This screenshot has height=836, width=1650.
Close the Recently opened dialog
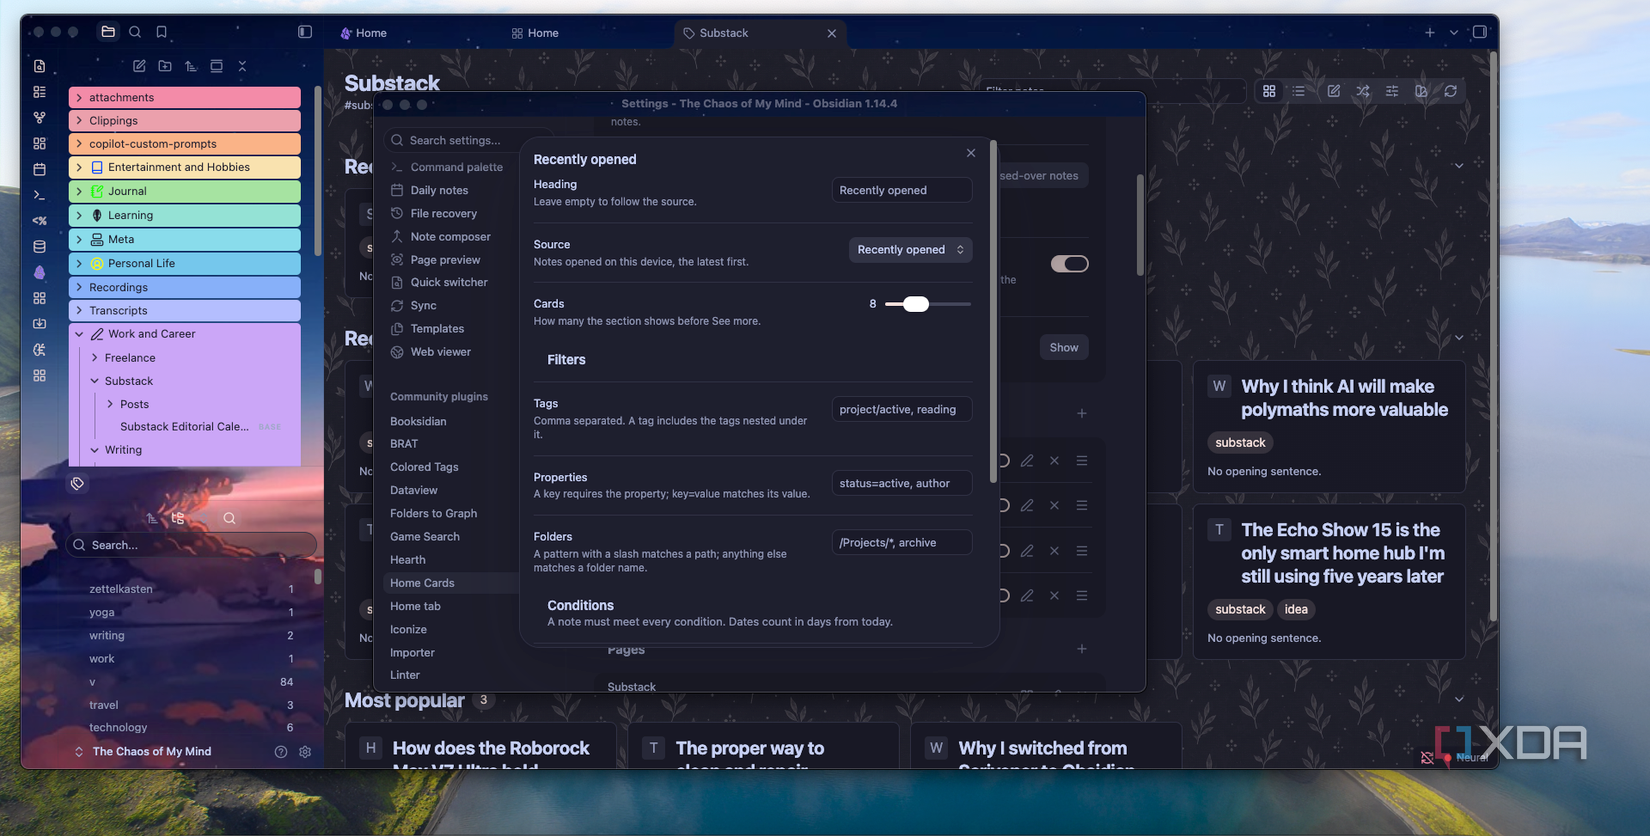(970, 153)
